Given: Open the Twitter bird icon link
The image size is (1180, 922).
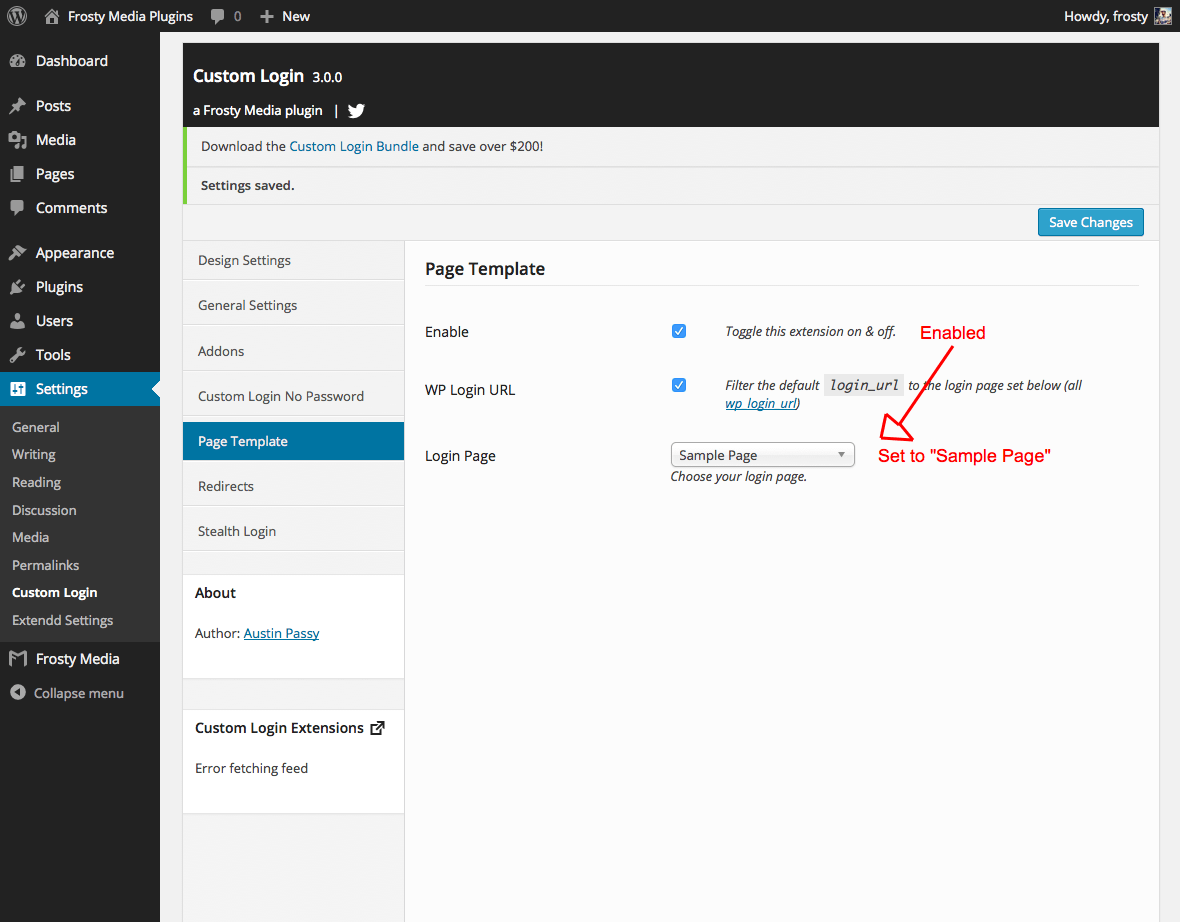Looking at the screenshot, I should (356, 111).
